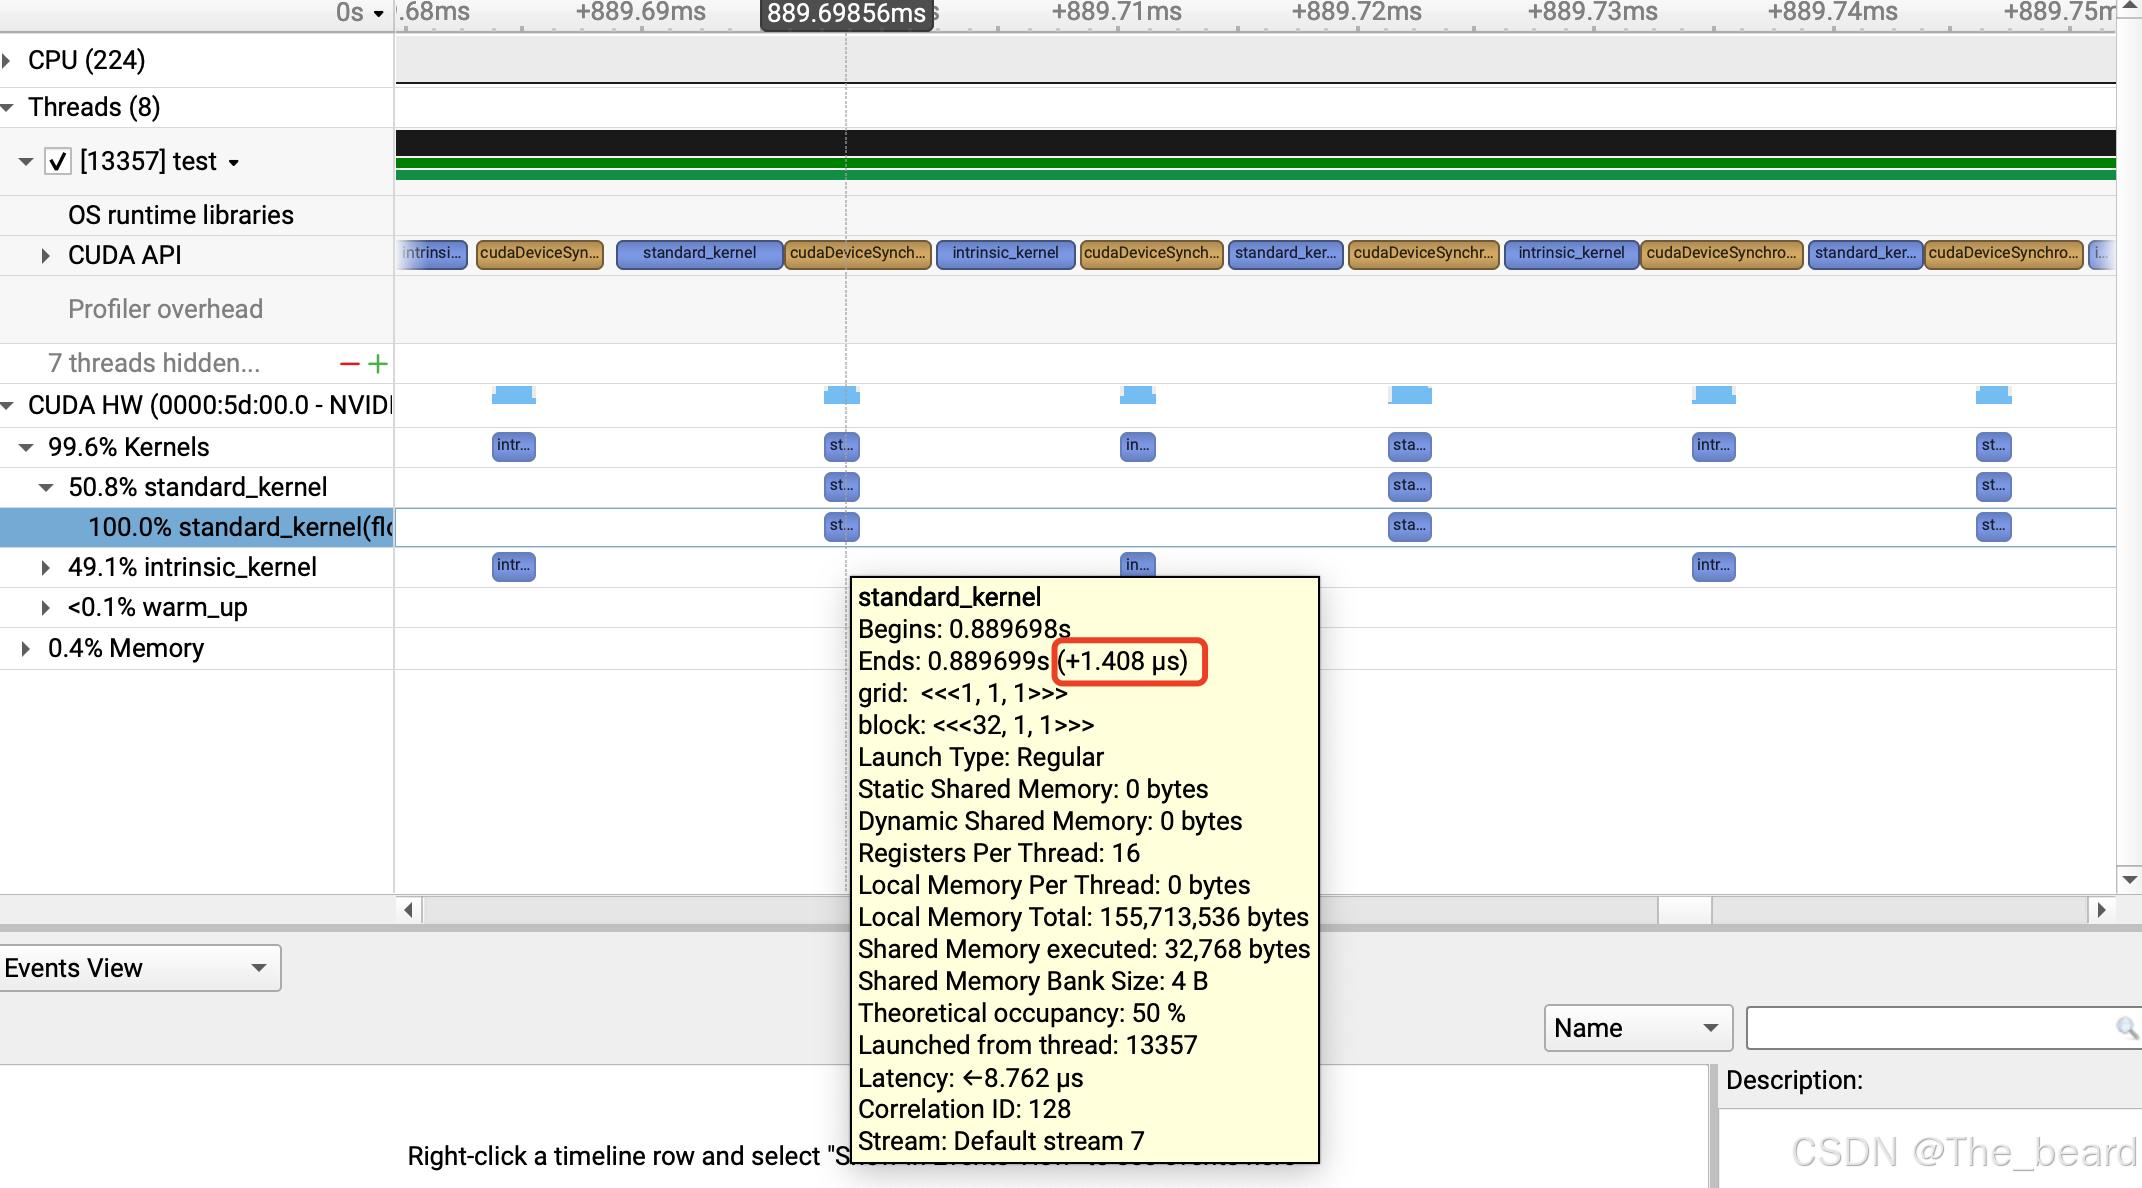Expand the CPU (224) row

click(7, 61)
